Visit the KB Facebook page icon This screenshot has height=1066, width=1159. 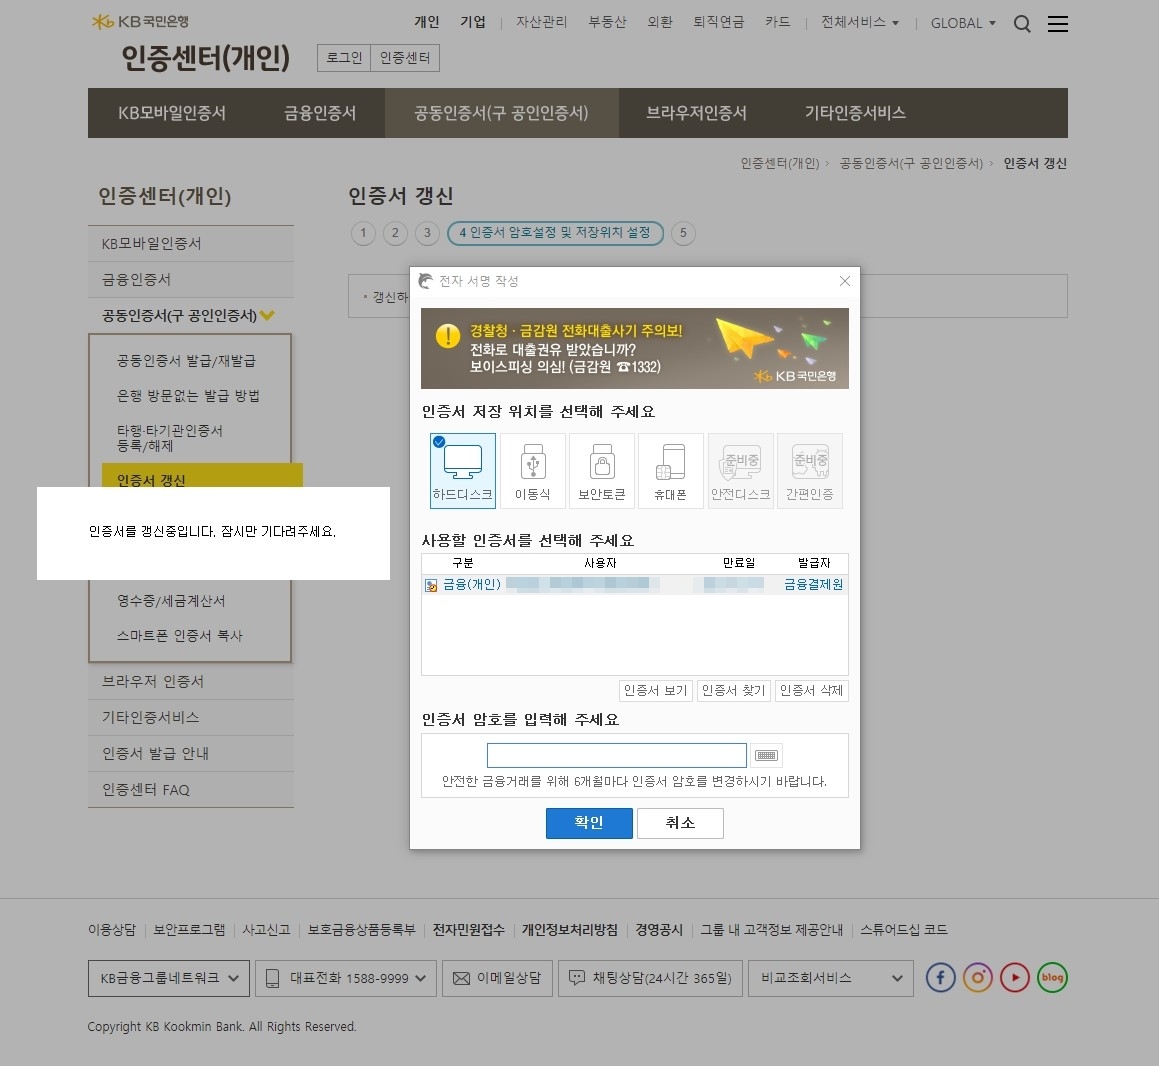click(x=941, y=978)
